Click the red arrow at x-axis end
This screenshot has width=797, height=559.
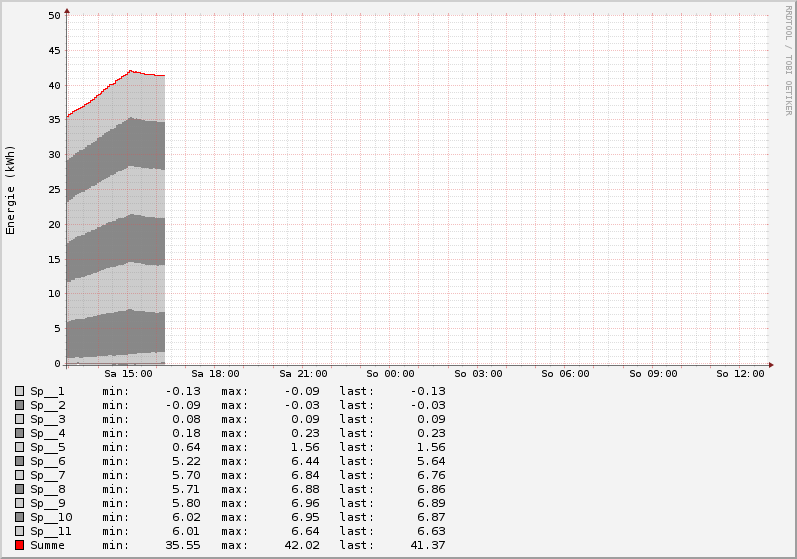pyautogui.click(x=770, y=364)
